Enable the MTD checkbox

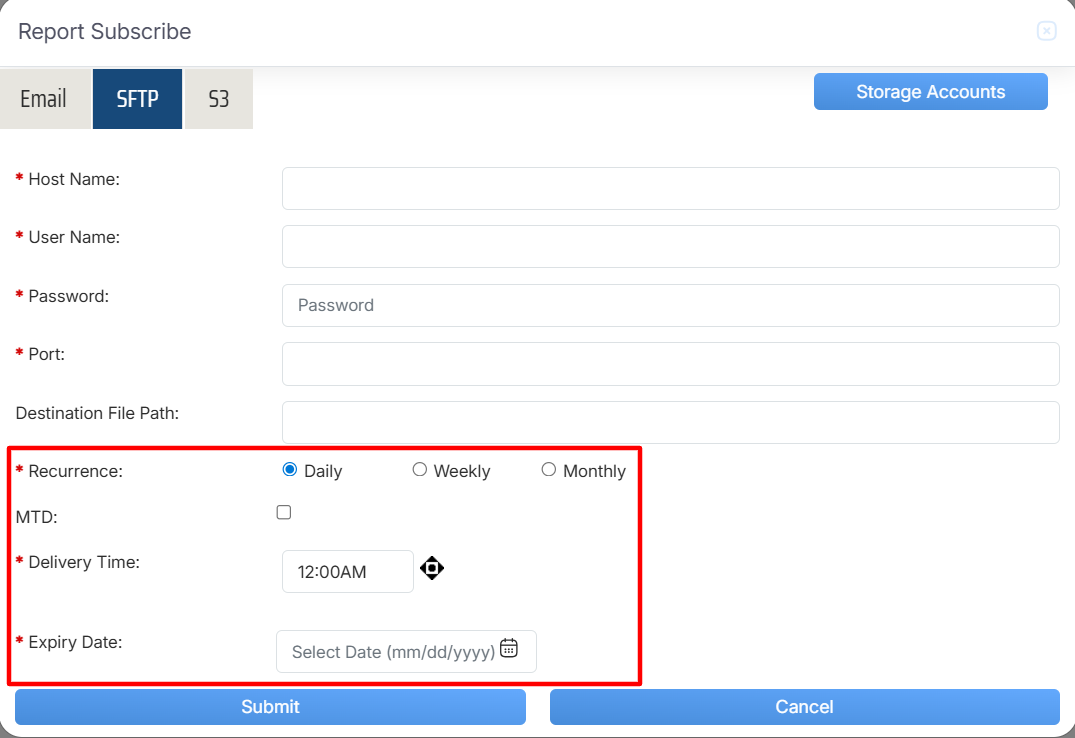point(284,513)
